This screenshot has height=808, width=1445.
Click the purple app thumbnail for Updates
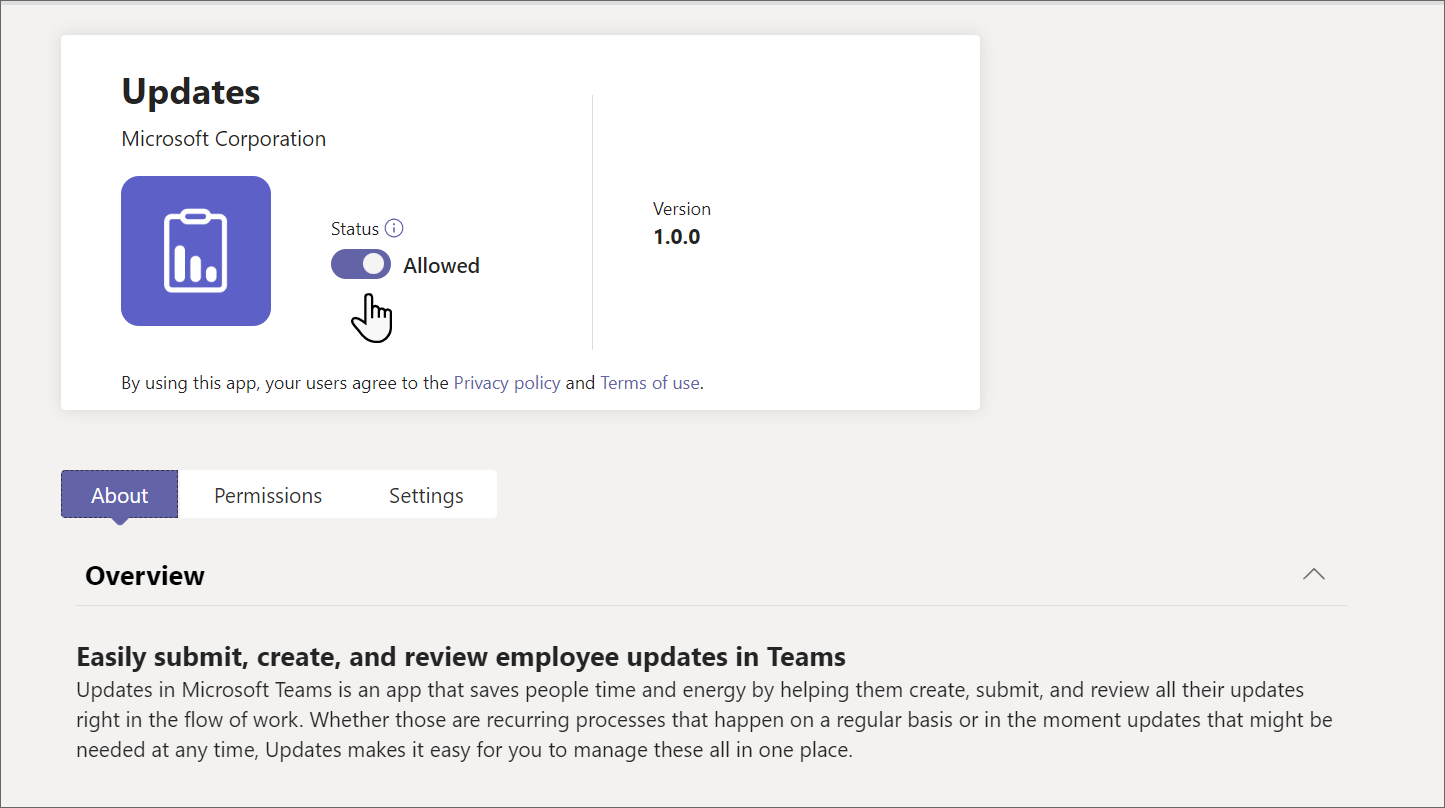195,250
